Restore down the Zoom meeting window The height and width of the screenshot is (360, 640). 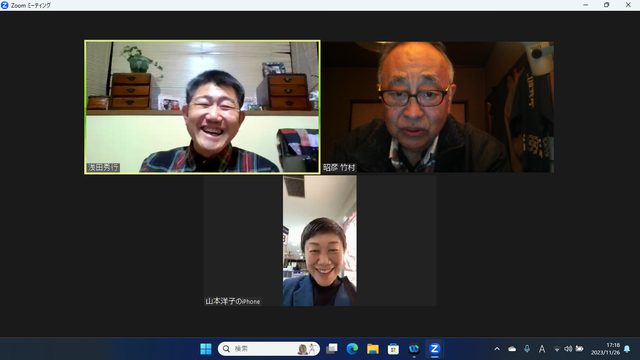[607, 5]
